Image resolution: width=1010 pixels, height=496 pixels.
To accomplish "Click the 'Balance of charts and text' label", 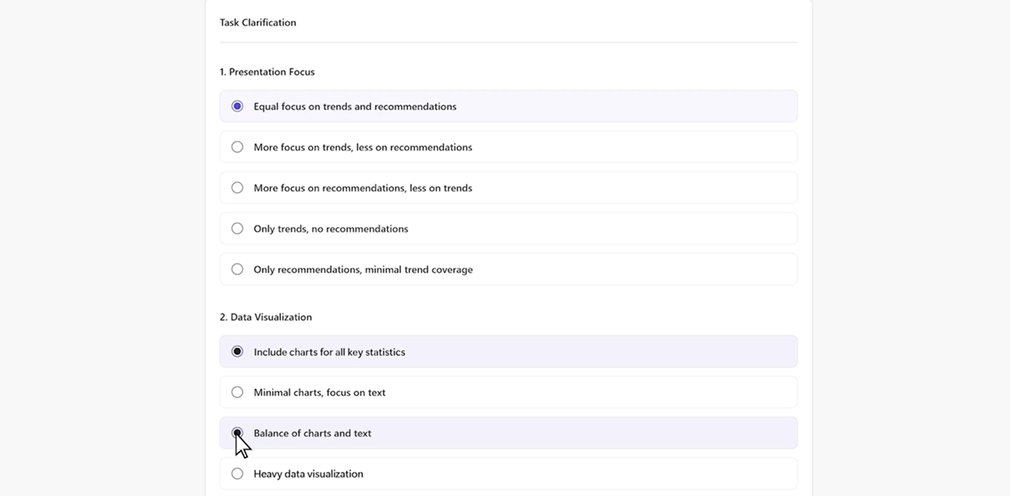I will tap(312, 434).
